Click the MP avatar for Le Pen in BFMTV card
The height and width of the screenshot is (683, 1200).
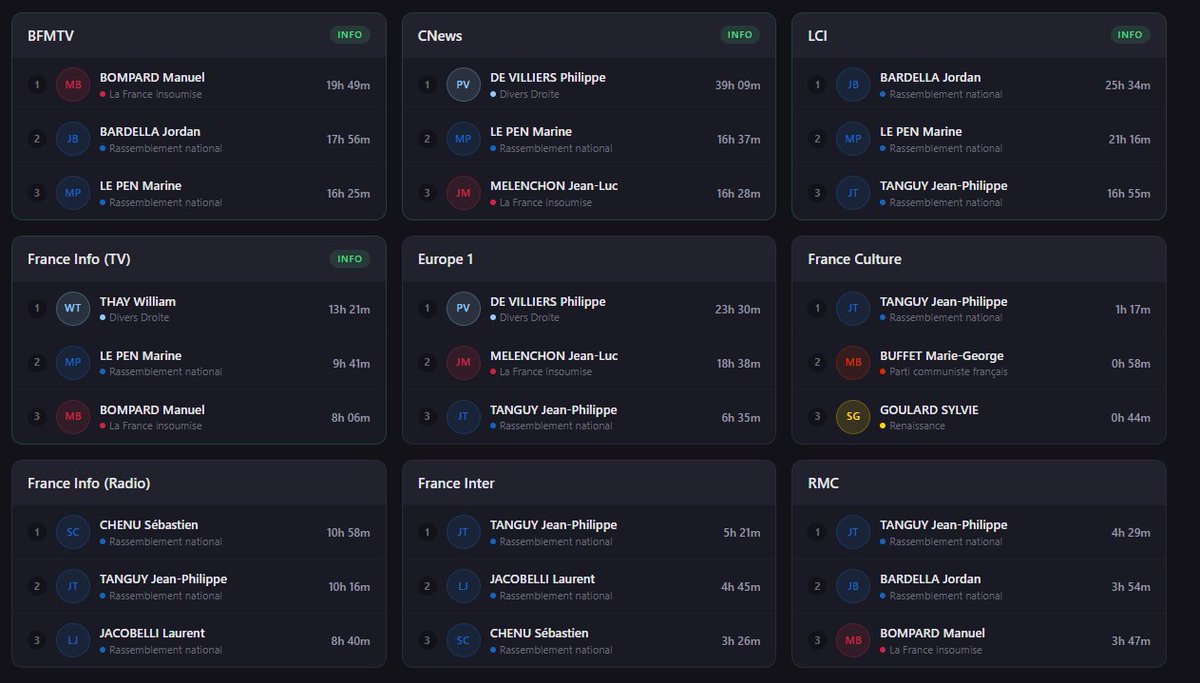[73, 193]
